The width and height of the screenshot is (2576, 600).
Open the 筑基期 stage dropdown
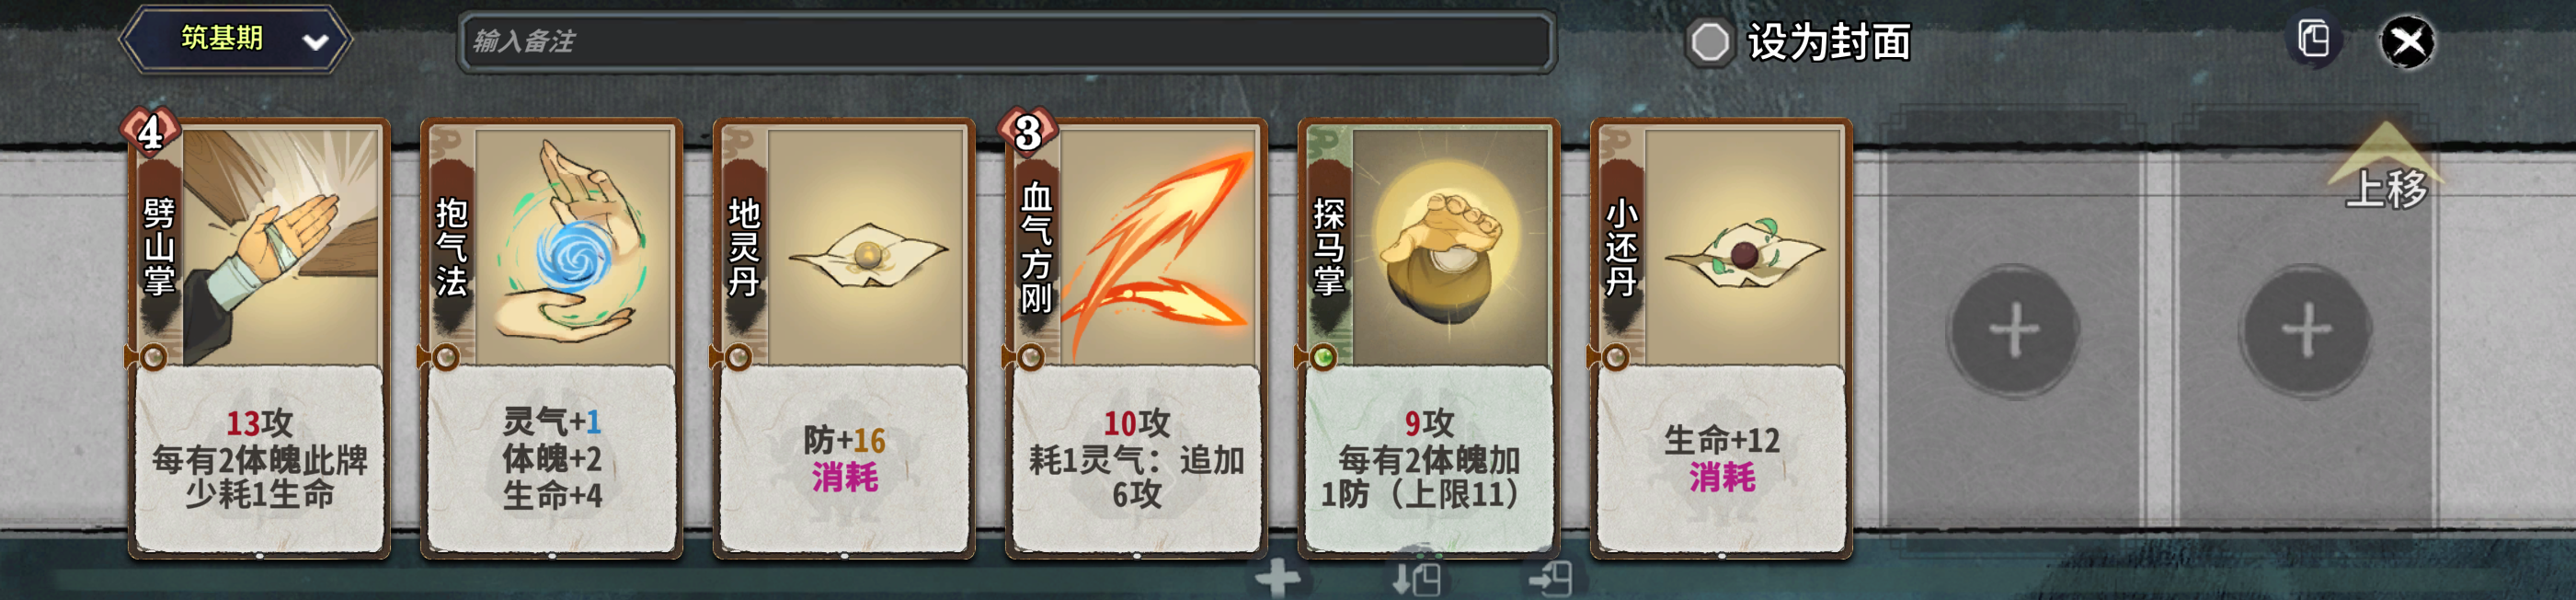click(x=236, y=40)
